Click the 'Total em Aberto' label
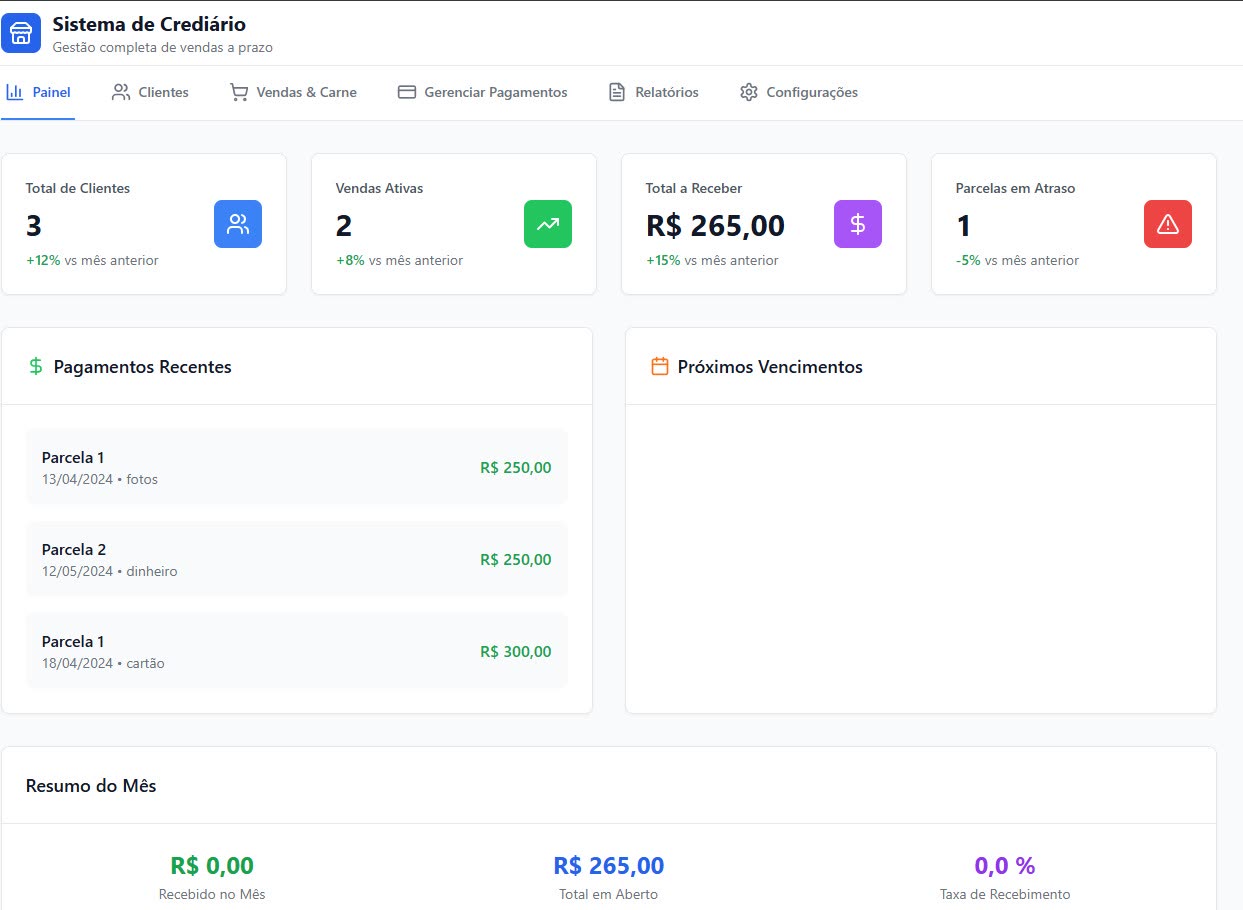Image resolution: width=1243 pixels, height=910 pixels. pos(609,894)
